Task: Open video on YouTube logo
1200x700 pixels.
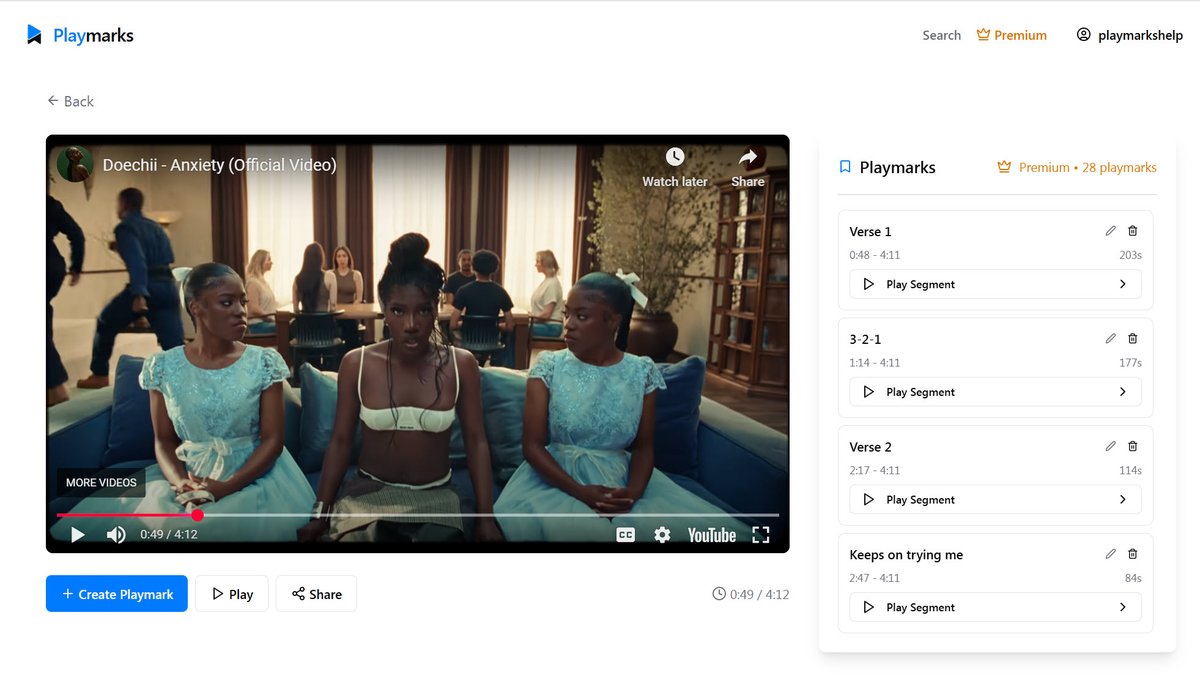Action: pyautogui.click(x=712, y=535)
